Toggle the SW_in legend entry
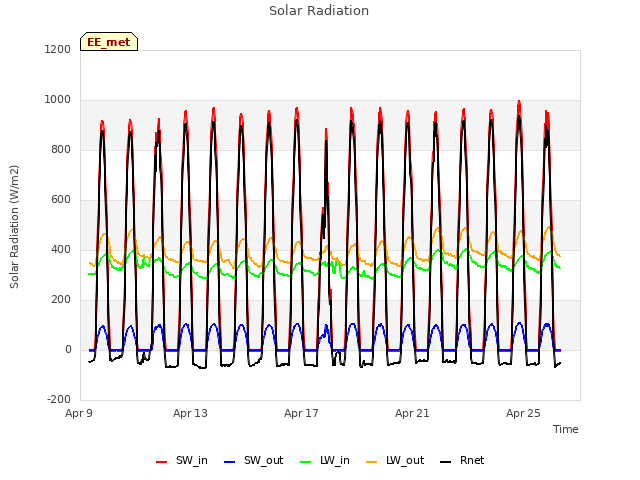Screen dimensions: 640x480 coord(182,461)
